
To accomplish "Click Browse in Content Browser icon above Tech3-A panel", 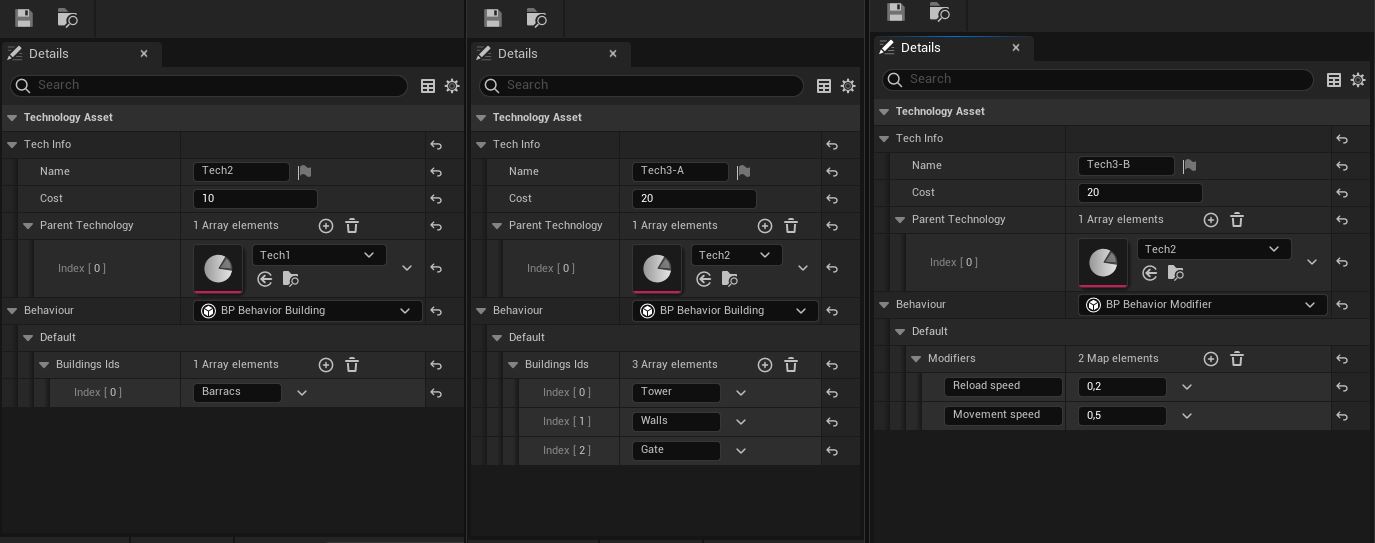I will coord(536,18).
